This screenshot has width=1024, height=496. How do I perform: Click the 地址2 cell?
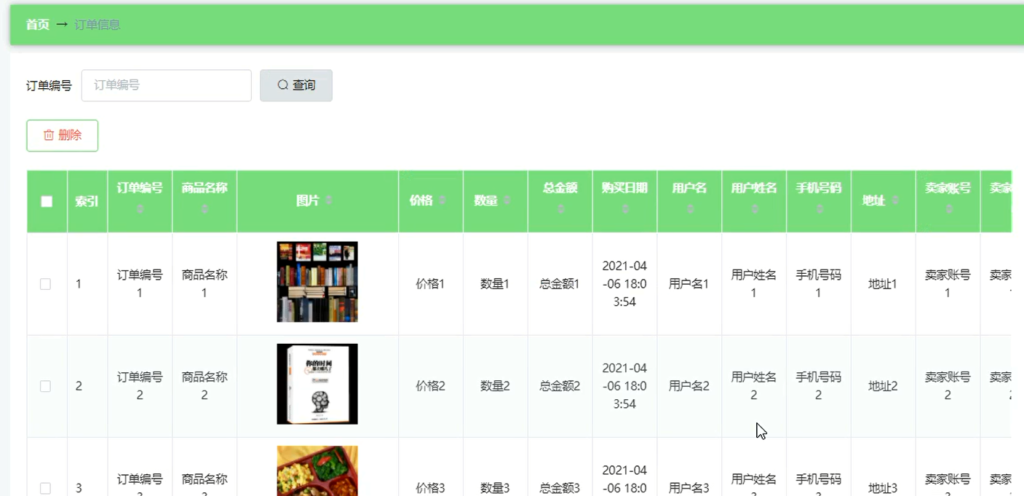coord(883,386)
